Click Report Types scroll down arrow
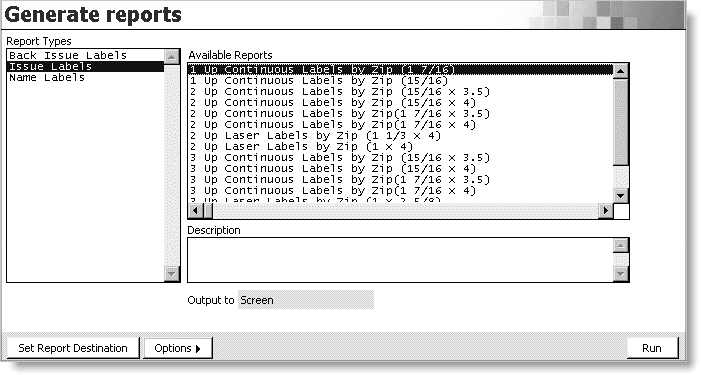Viewport: 701px width, 375px height. point(172,274)
